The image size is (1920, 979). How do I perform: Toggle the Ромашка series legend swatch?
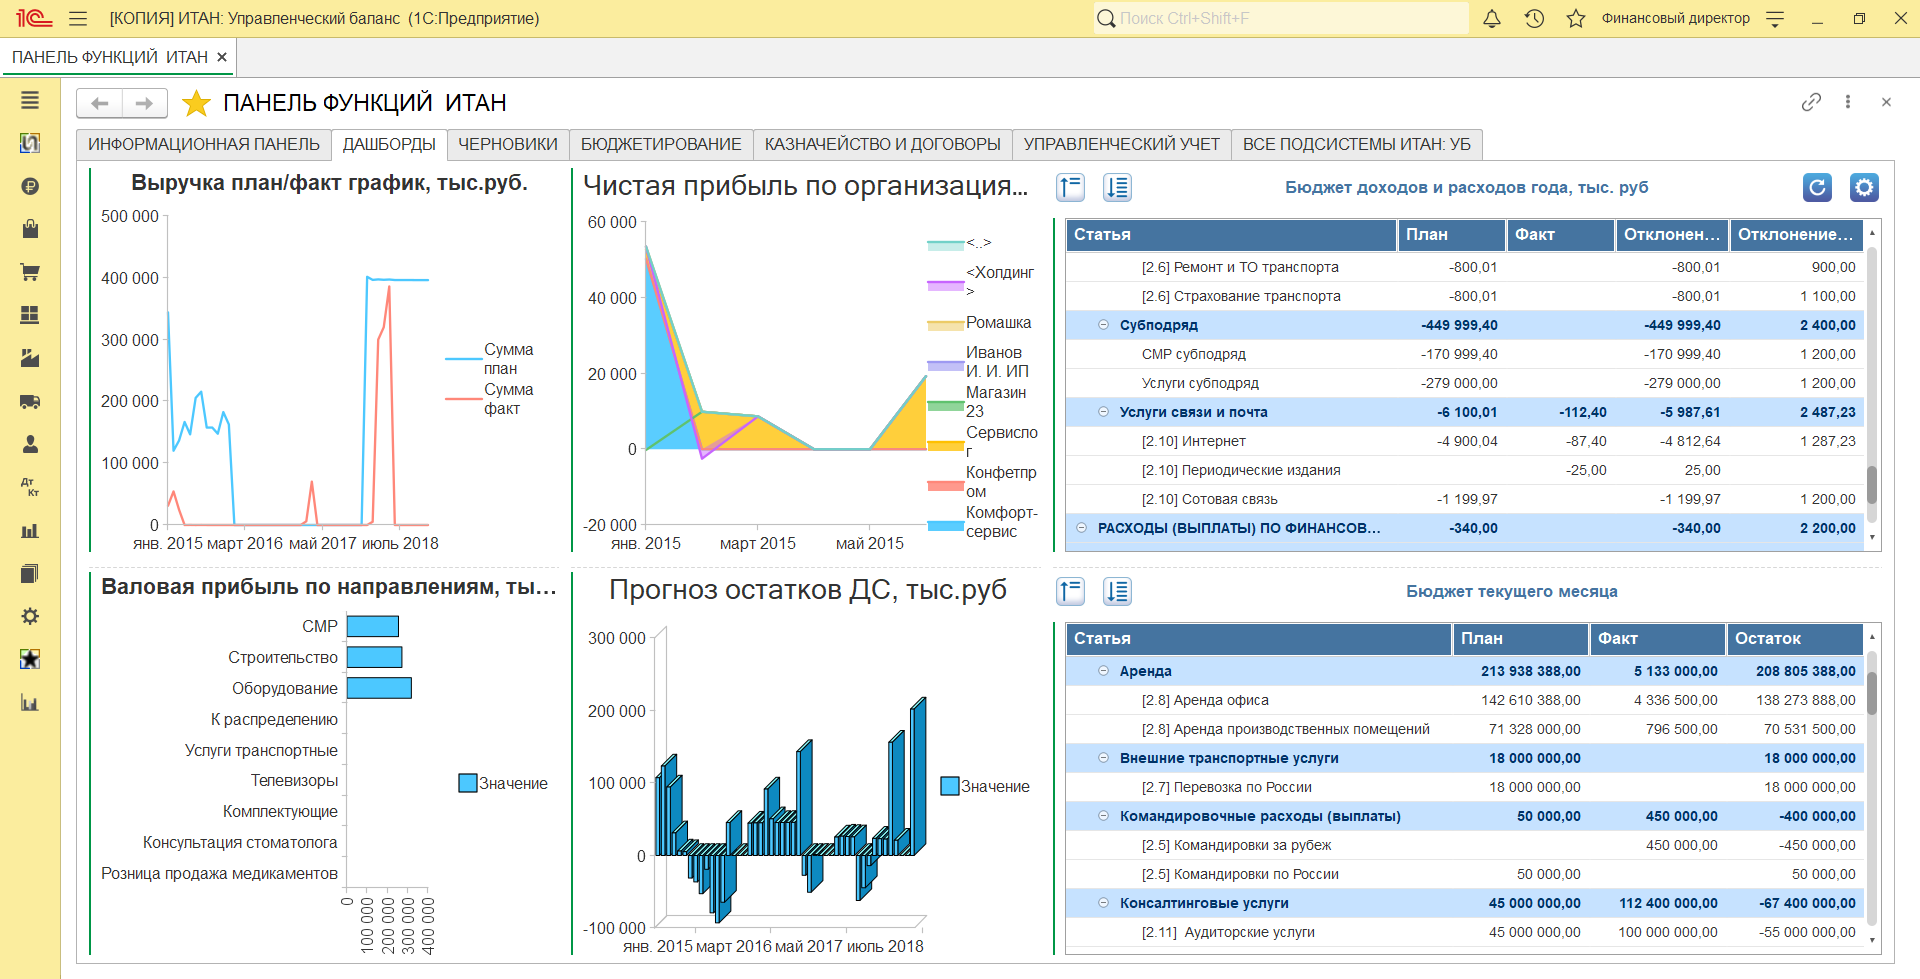pyautogui.click(x=945, y=324)
